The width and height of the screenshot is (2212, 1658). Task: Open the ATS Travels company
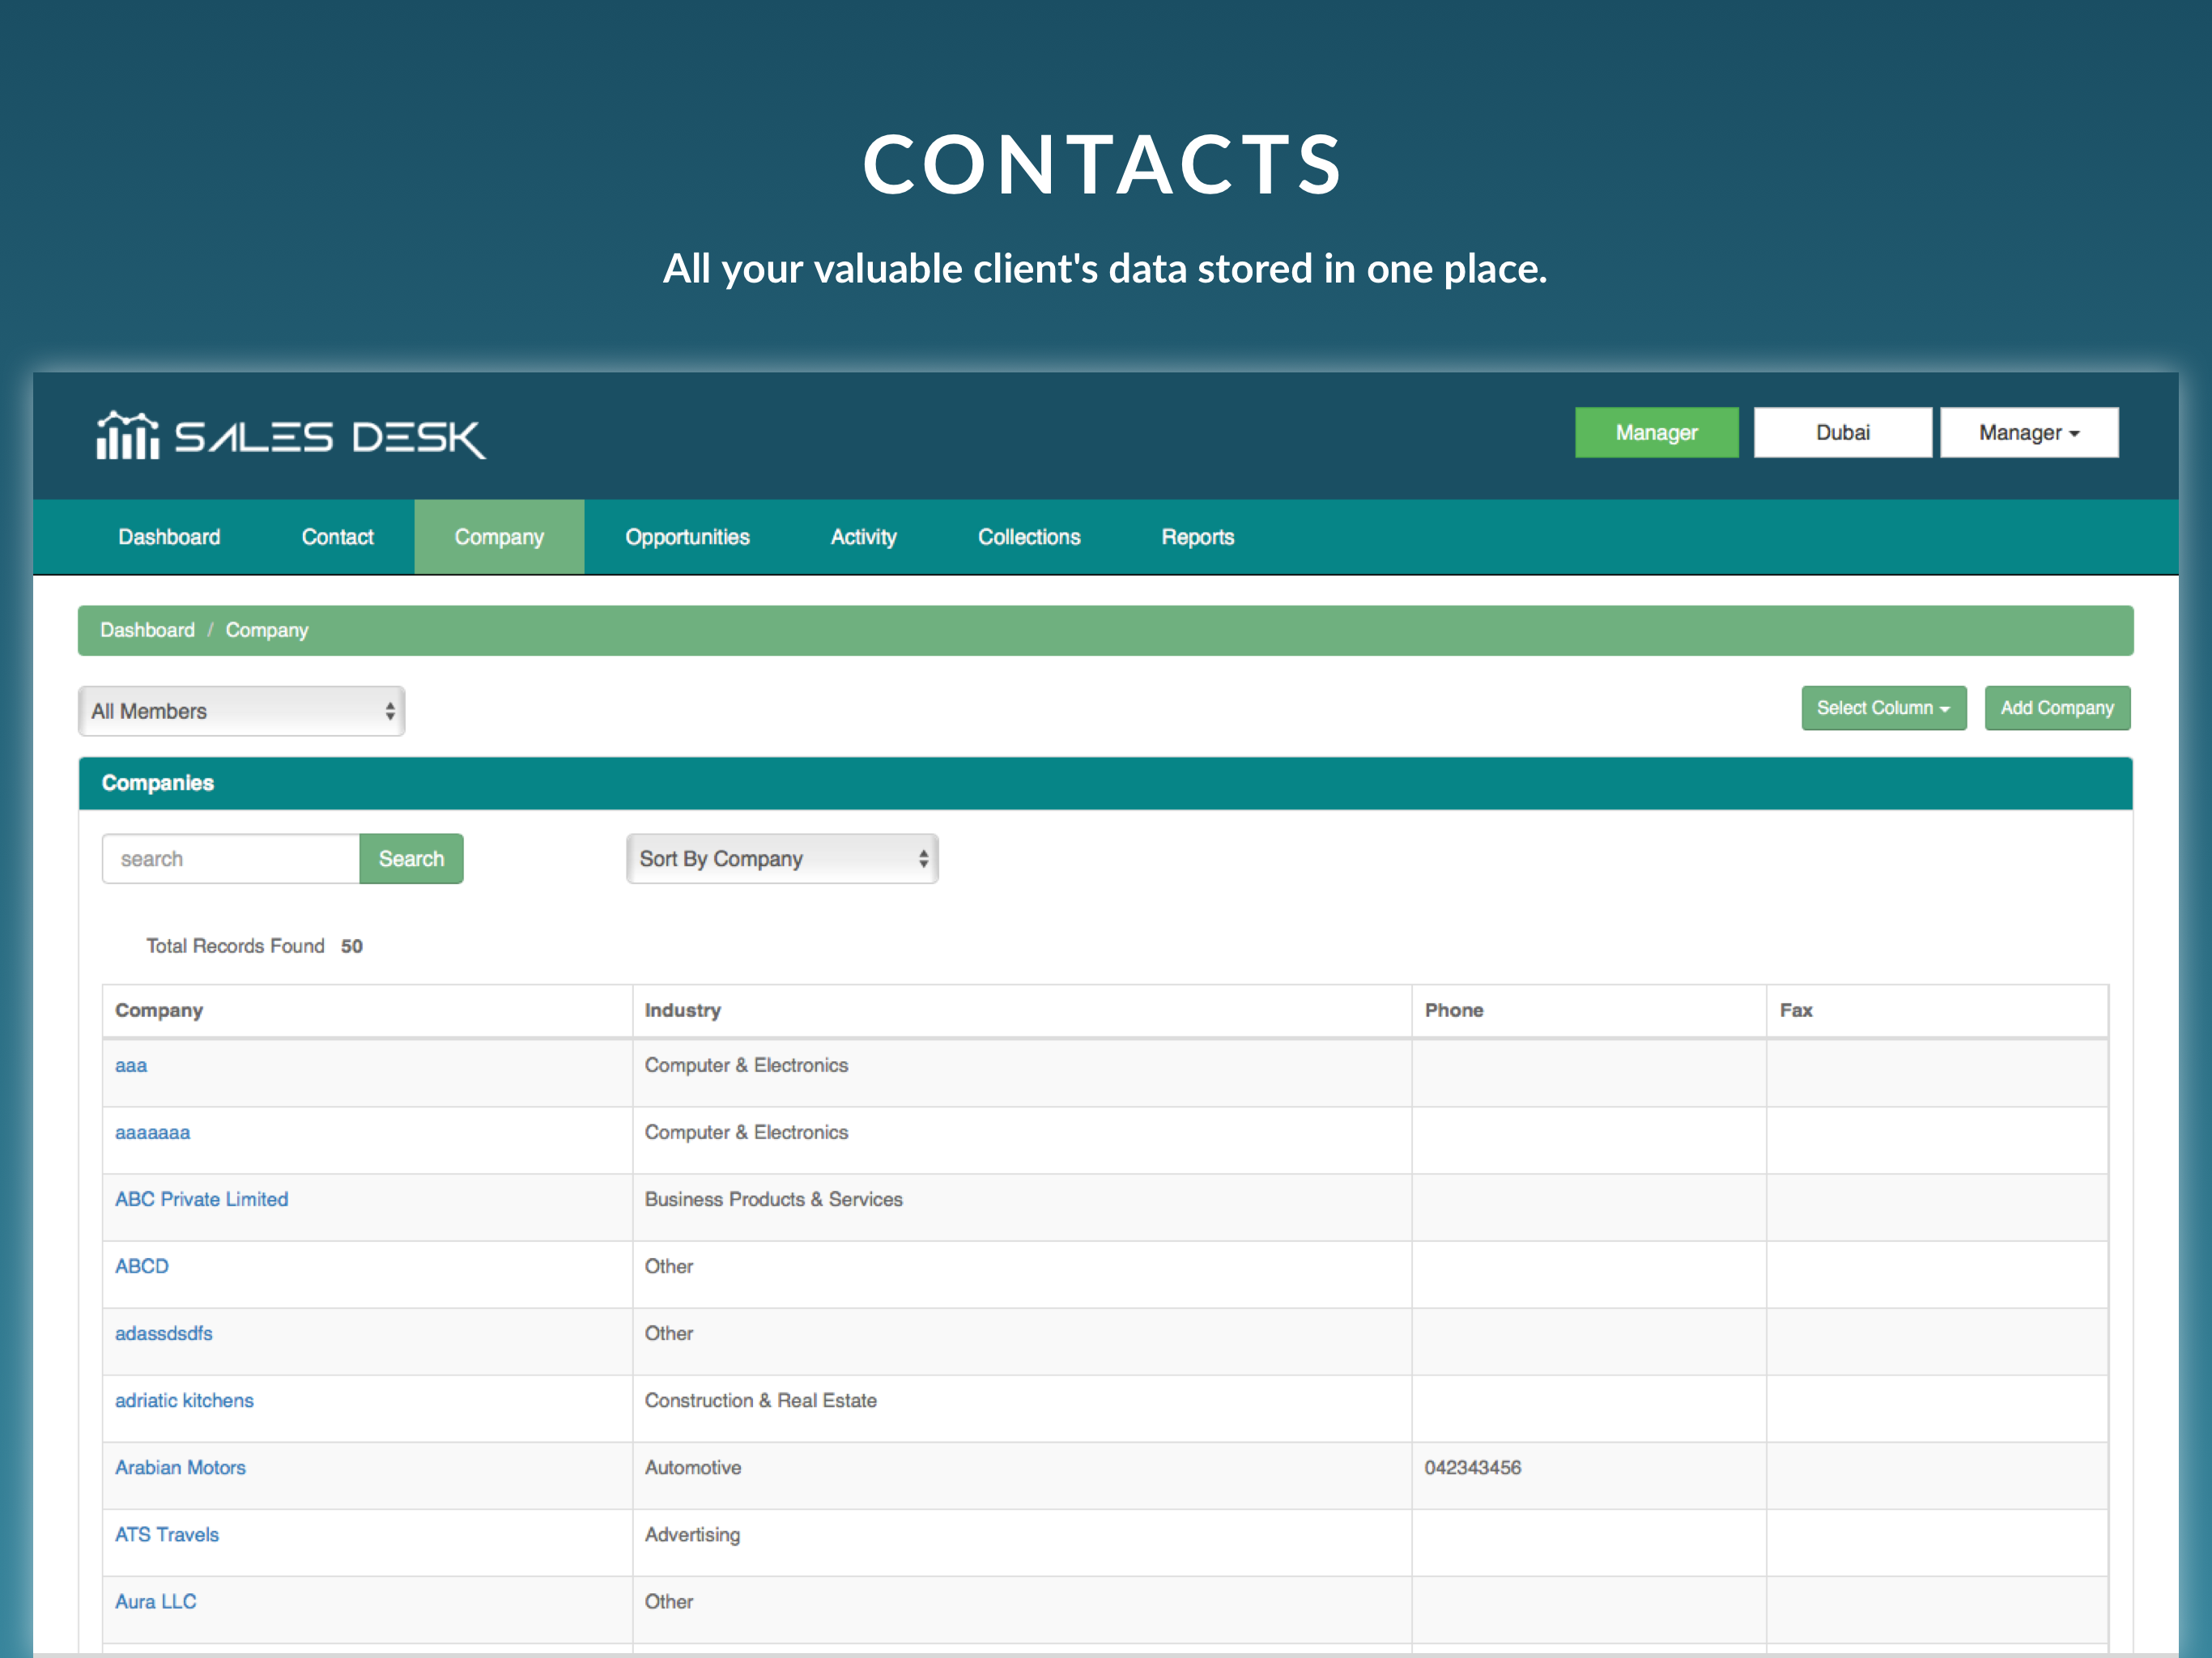click(x=166, y=1534)
